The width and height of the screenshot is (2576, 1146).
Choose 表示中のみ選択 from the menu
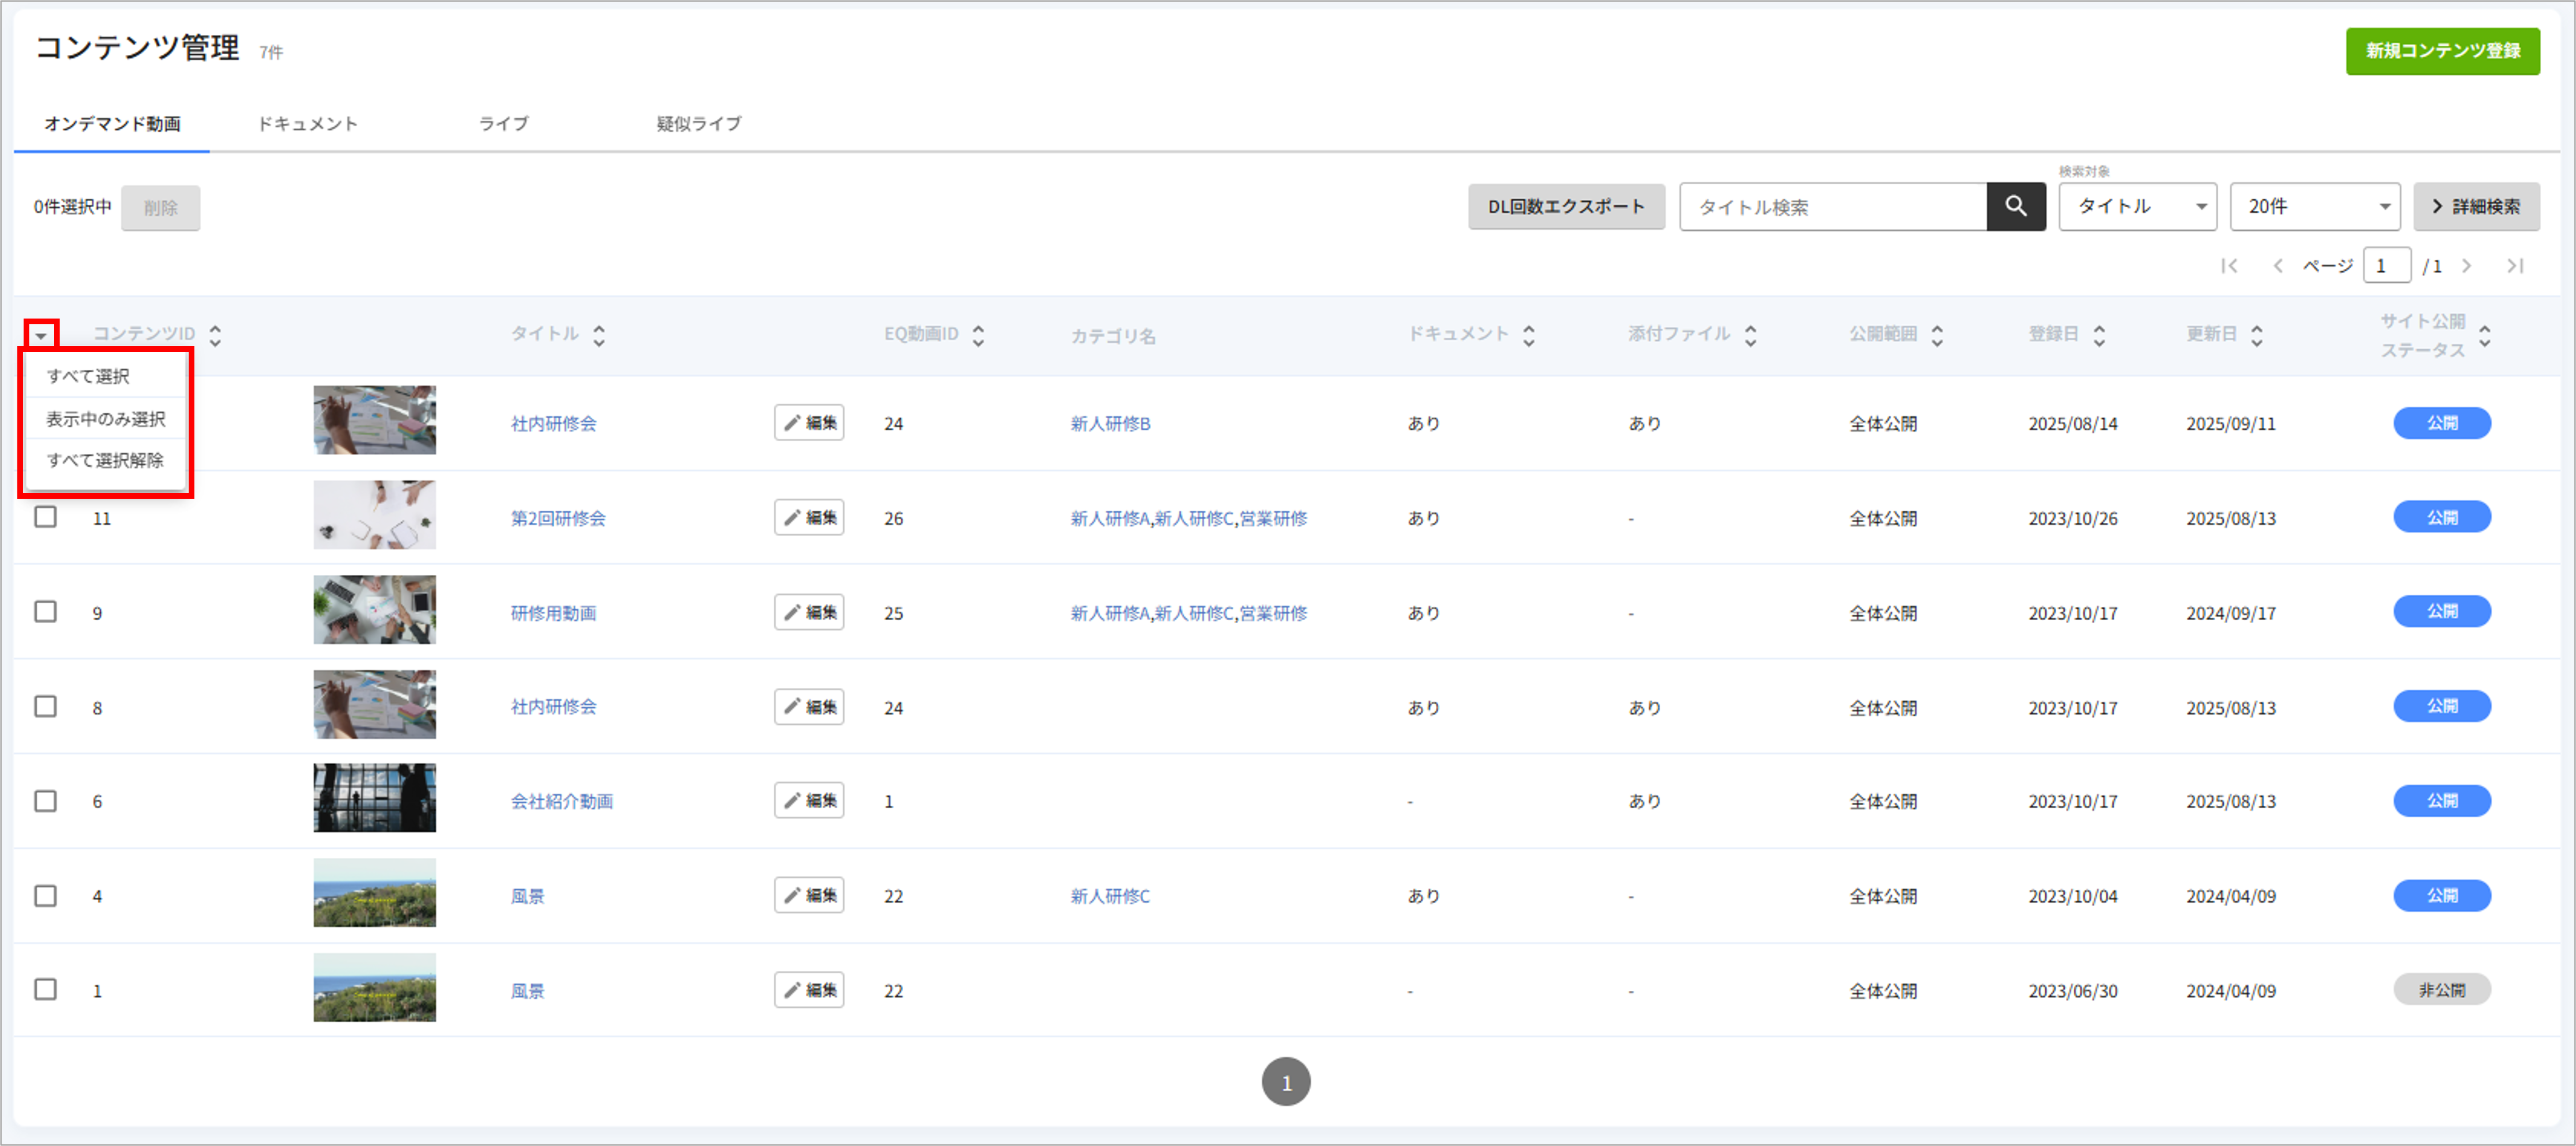coord(105,418)
